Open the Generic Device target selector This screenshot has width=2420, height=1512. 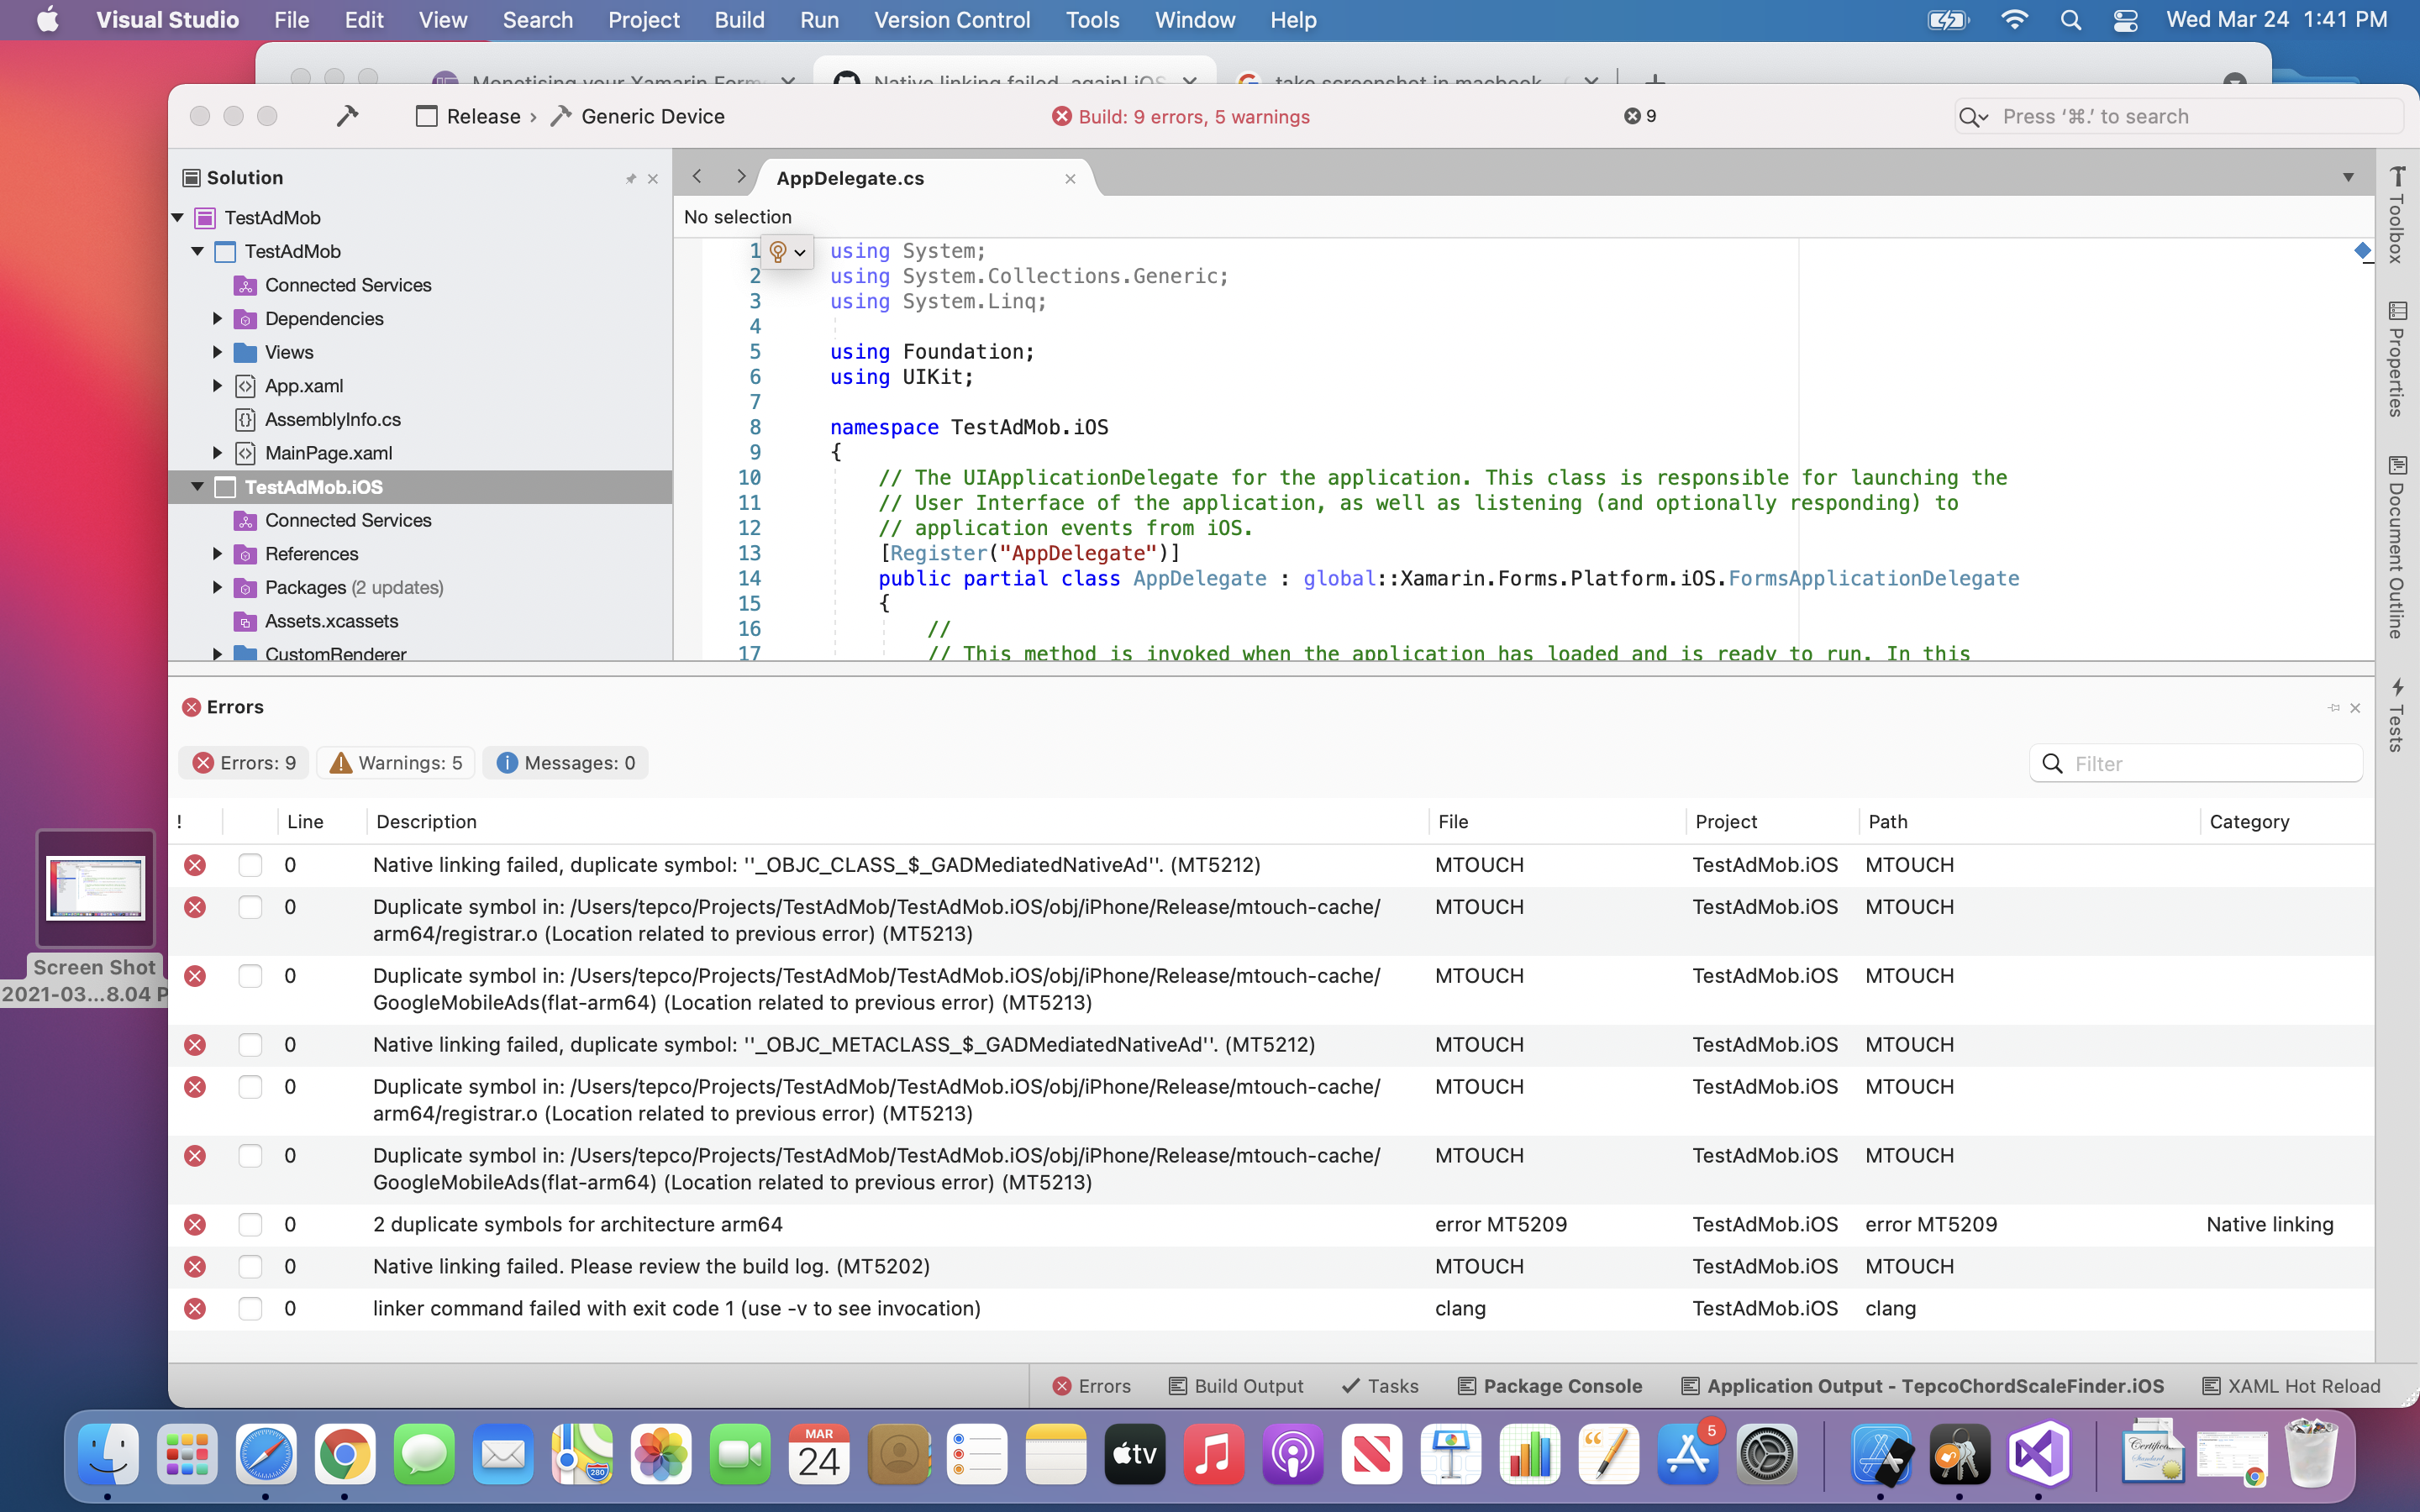click(638, 116)
